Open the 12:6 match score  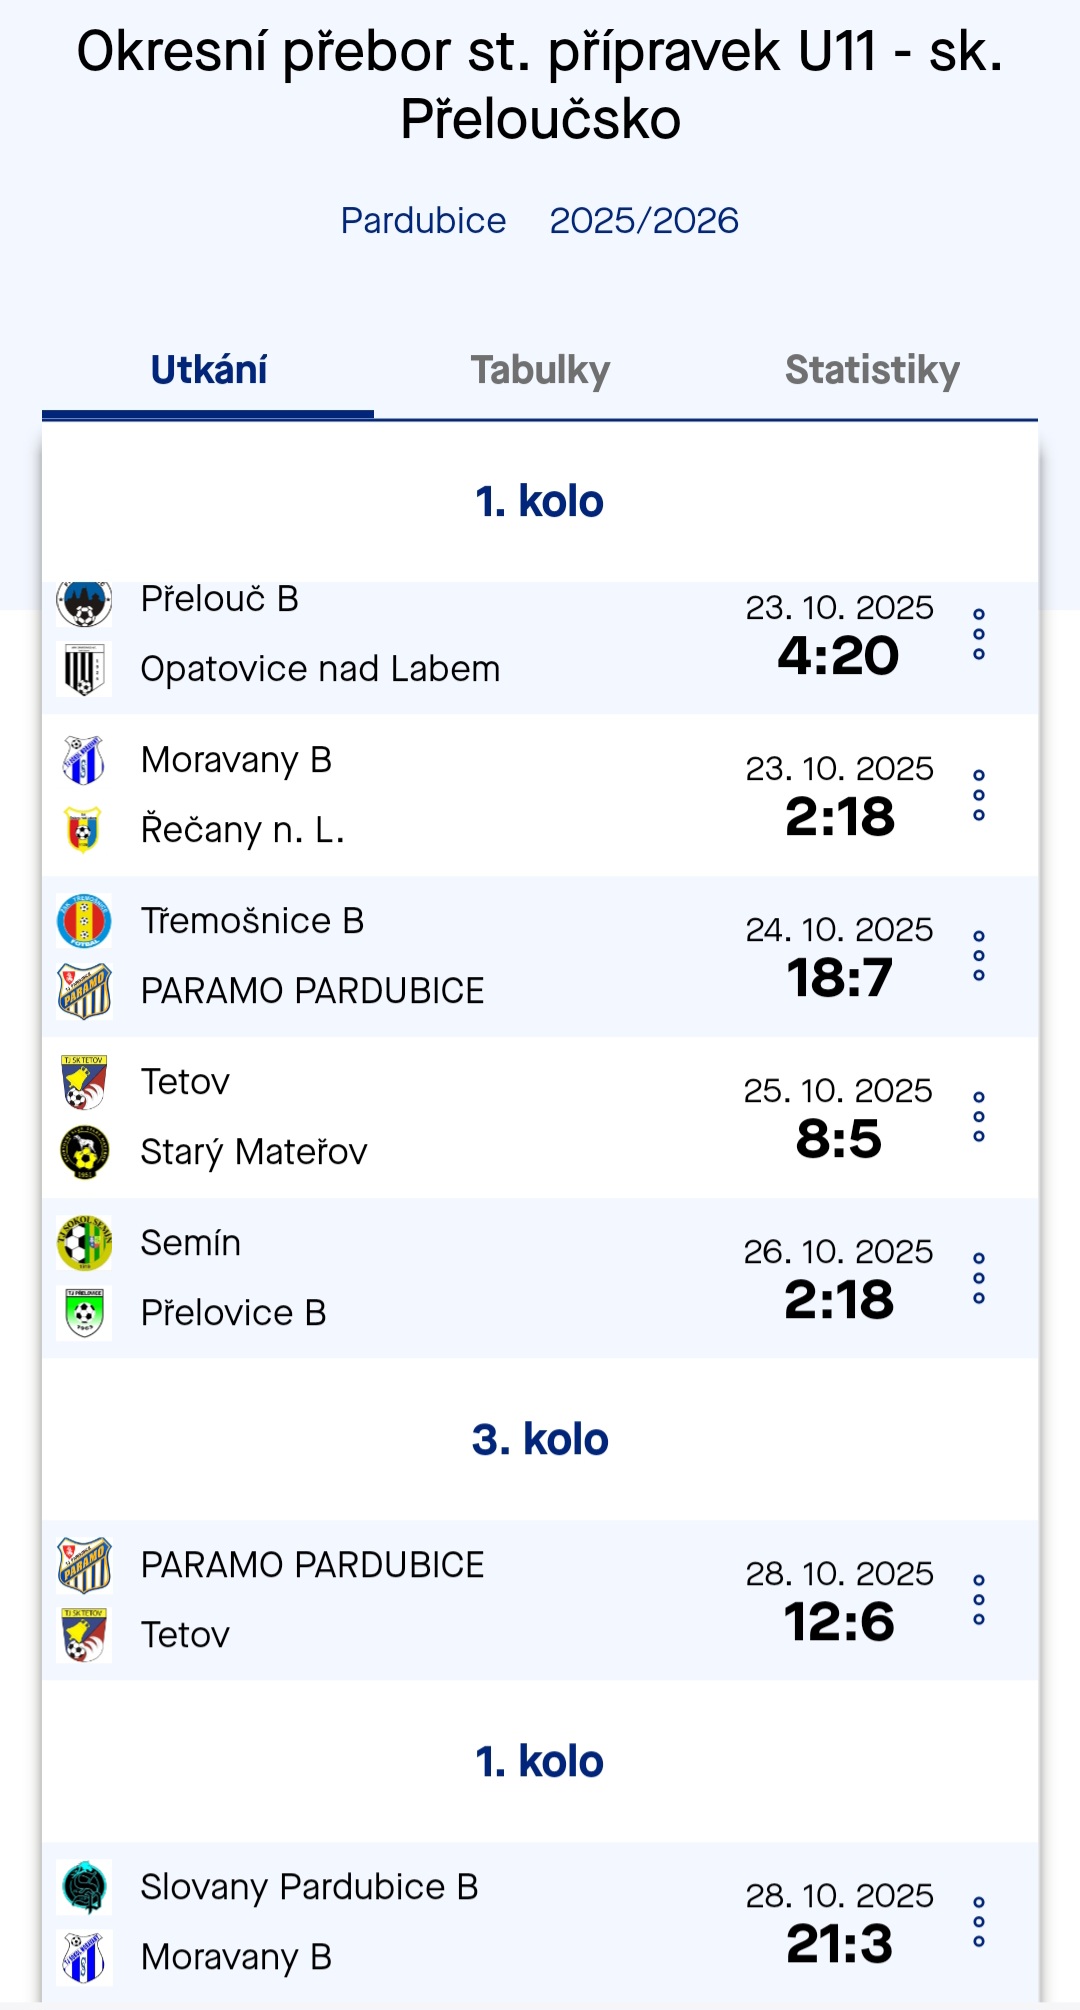pos(839,1621)
